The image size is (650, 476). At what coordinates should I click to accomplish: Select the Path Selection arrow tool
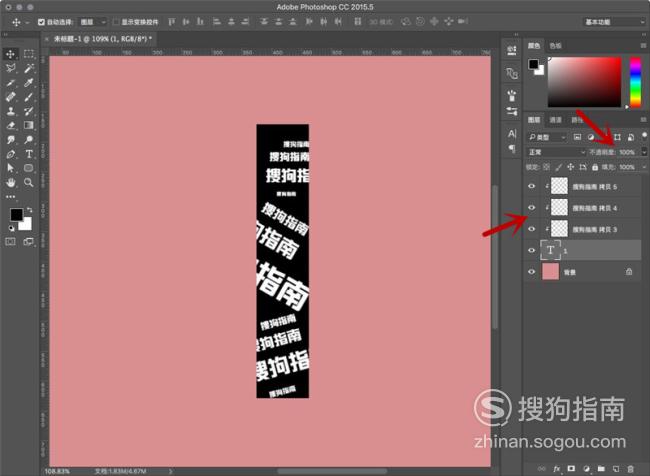click(10, 168)
